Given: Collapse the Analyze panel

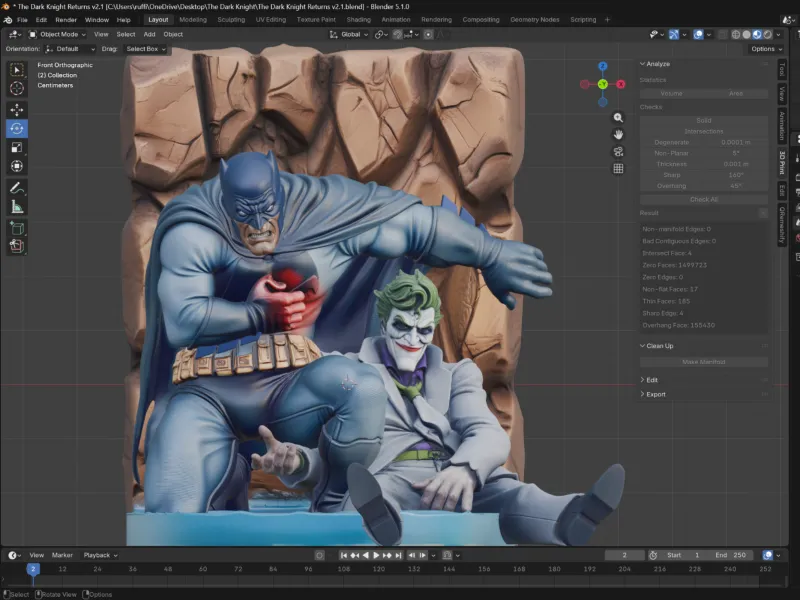Looking at the screenshot, I should coord(655,64).
